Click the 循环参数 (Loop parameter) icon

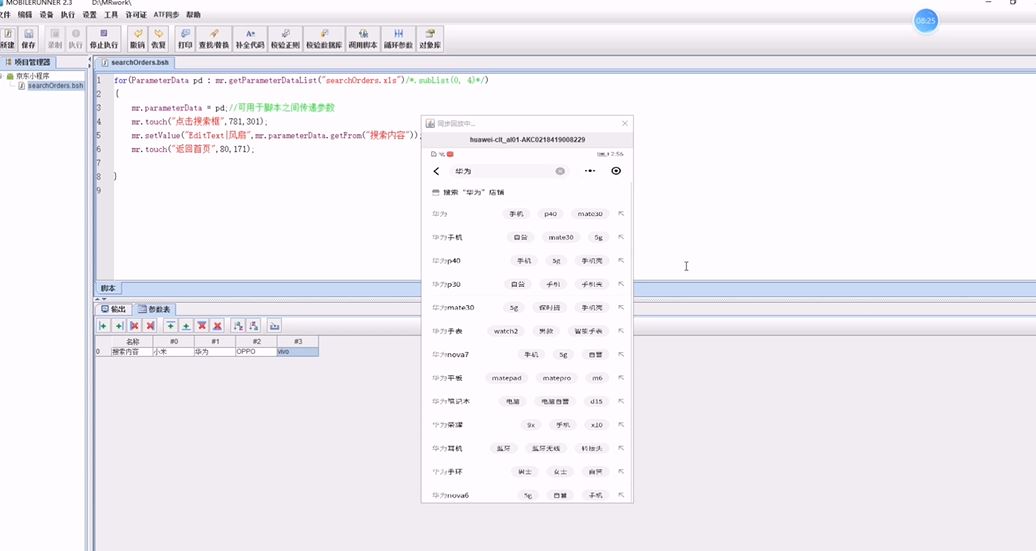pyautogui.click(x=398, y=39)
